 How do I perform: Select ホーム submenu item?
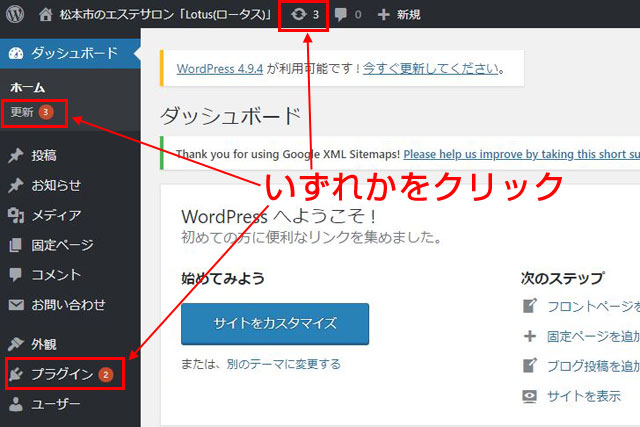[27, 87]
